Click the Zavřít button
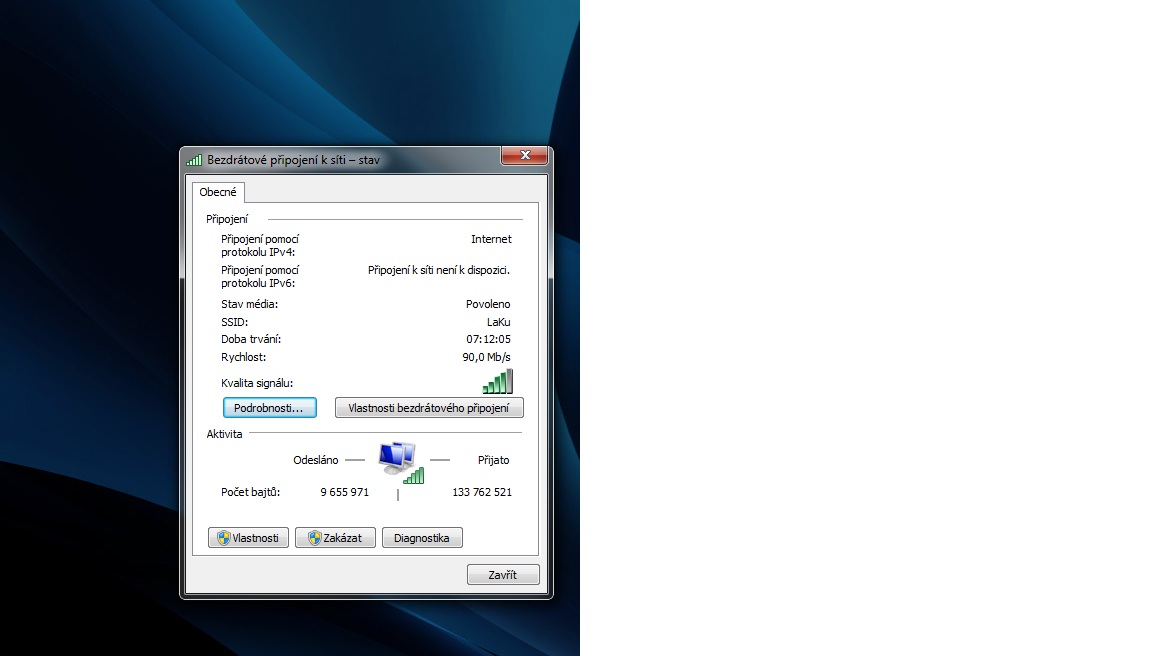This screenshot has height=656, width=1152. (x=503, y=574)
